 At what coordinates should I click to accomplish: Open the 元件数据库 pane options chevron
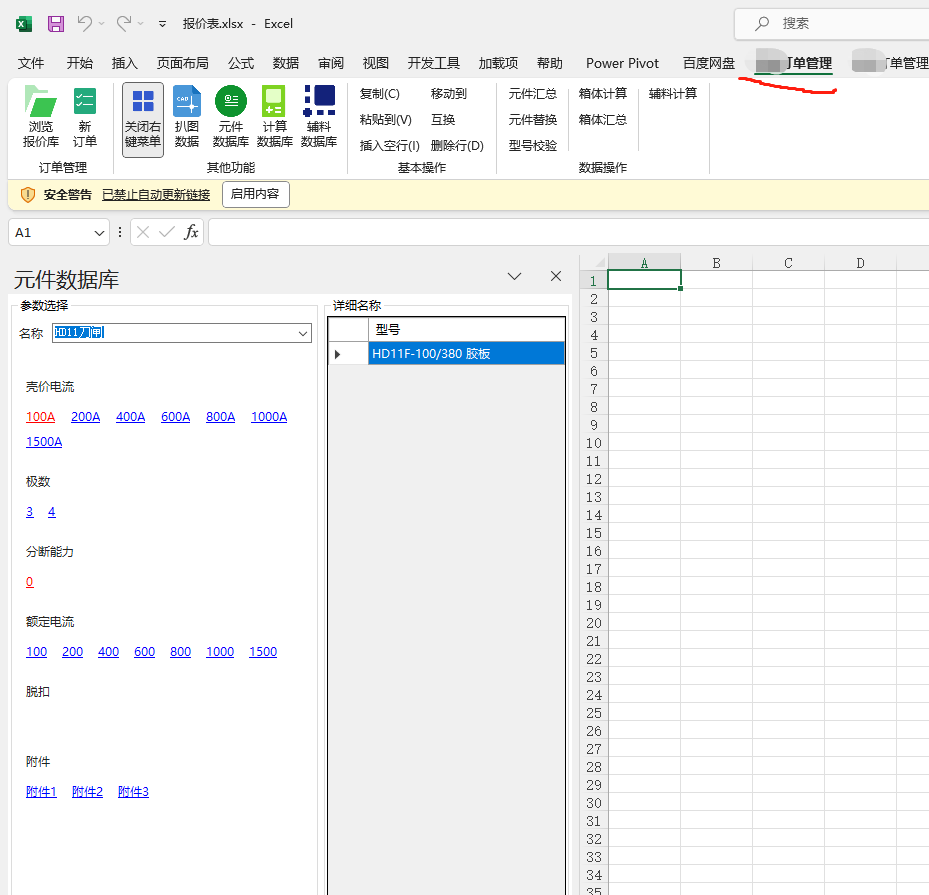coord(514,277)
